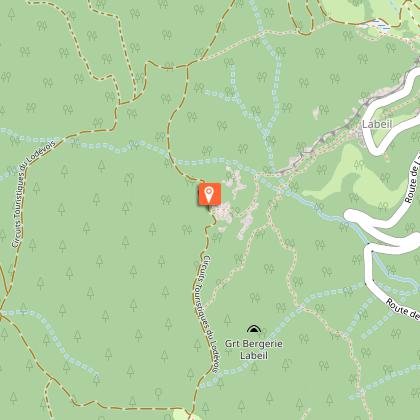Image resolution: width=420 pixels, height=420 pixels.
Task: Open the Grt Bergerie Labeil place label
Action: pyautogui.click(x=254, y=349)
